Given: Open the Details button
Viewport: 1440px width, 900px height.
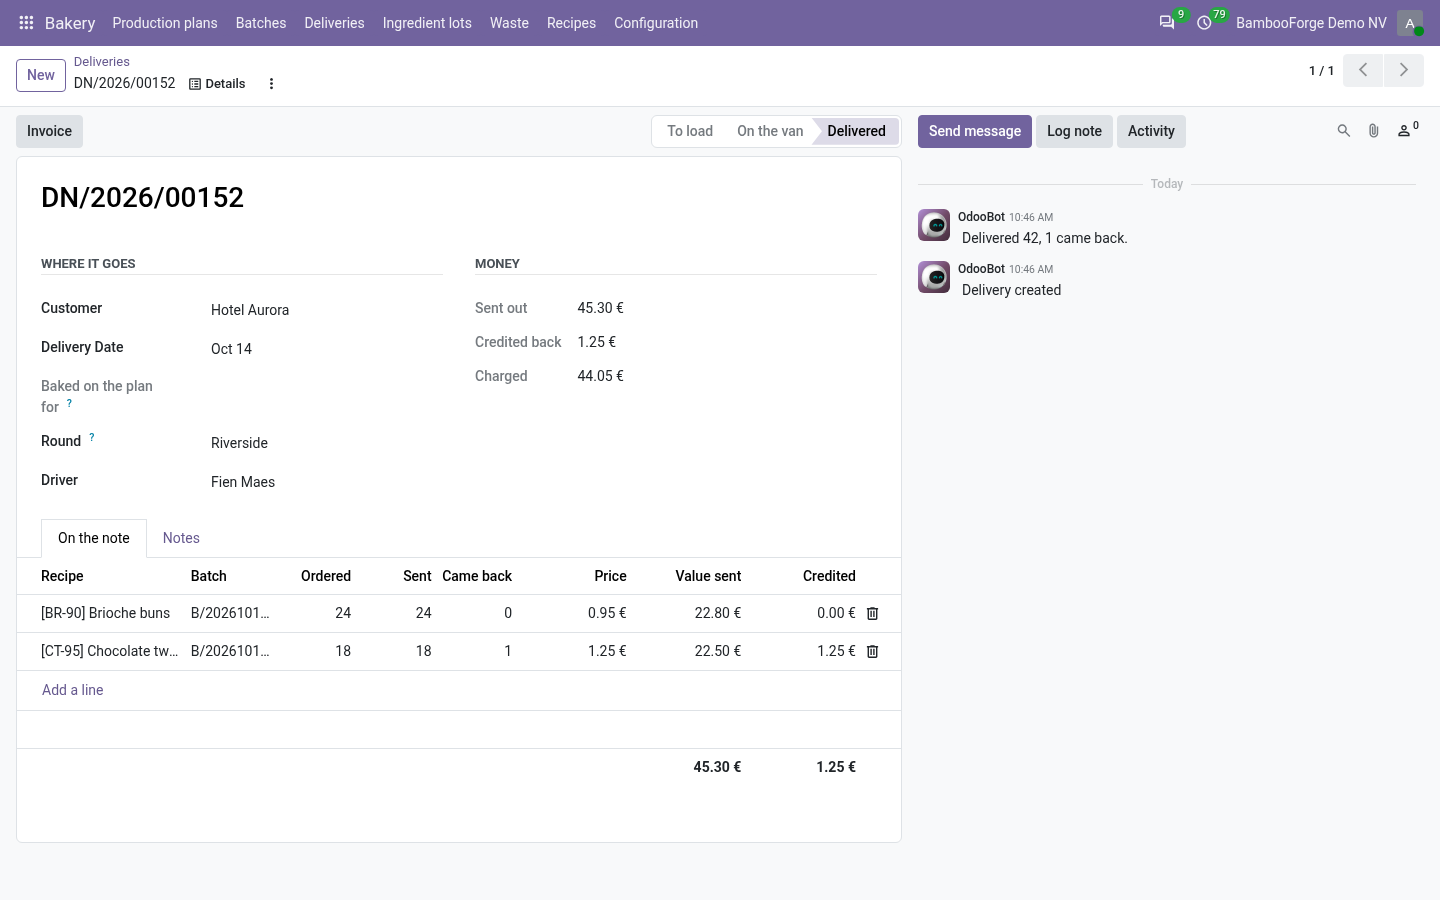Looking at the screenshot, I should click(217, 84).
